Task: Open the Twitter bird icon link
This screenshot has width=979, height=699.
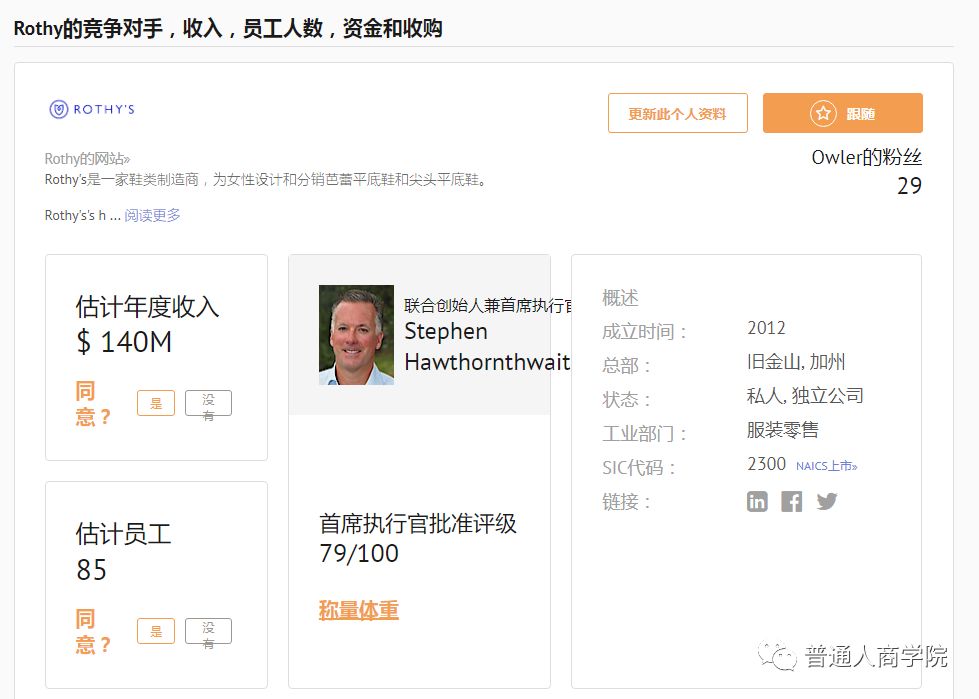Action: pos(826,501)
